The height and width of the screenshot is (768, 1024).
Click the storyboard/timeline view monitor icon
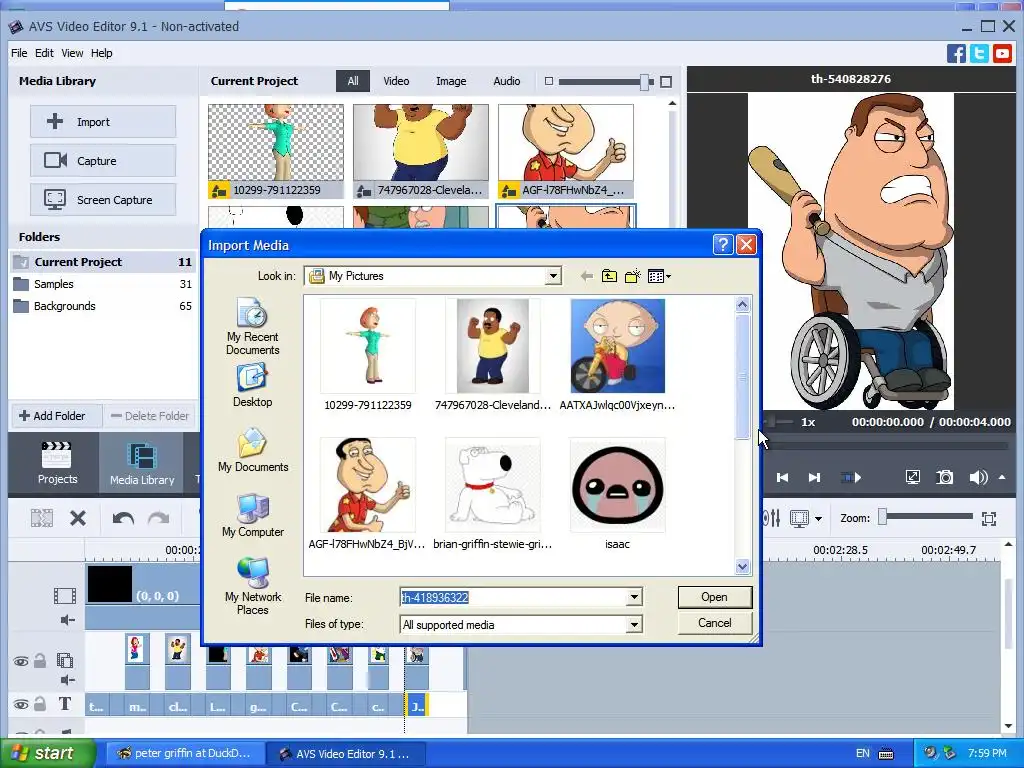point(799,519)
